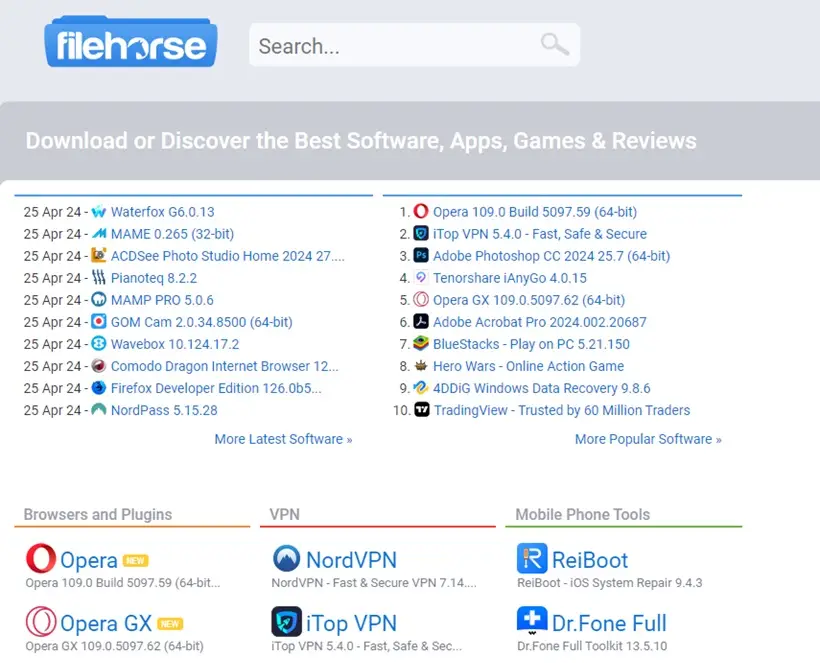Click the NordVPN mountain logo
The width and height of the screenshot is (820, 663).
click(287, 558)
